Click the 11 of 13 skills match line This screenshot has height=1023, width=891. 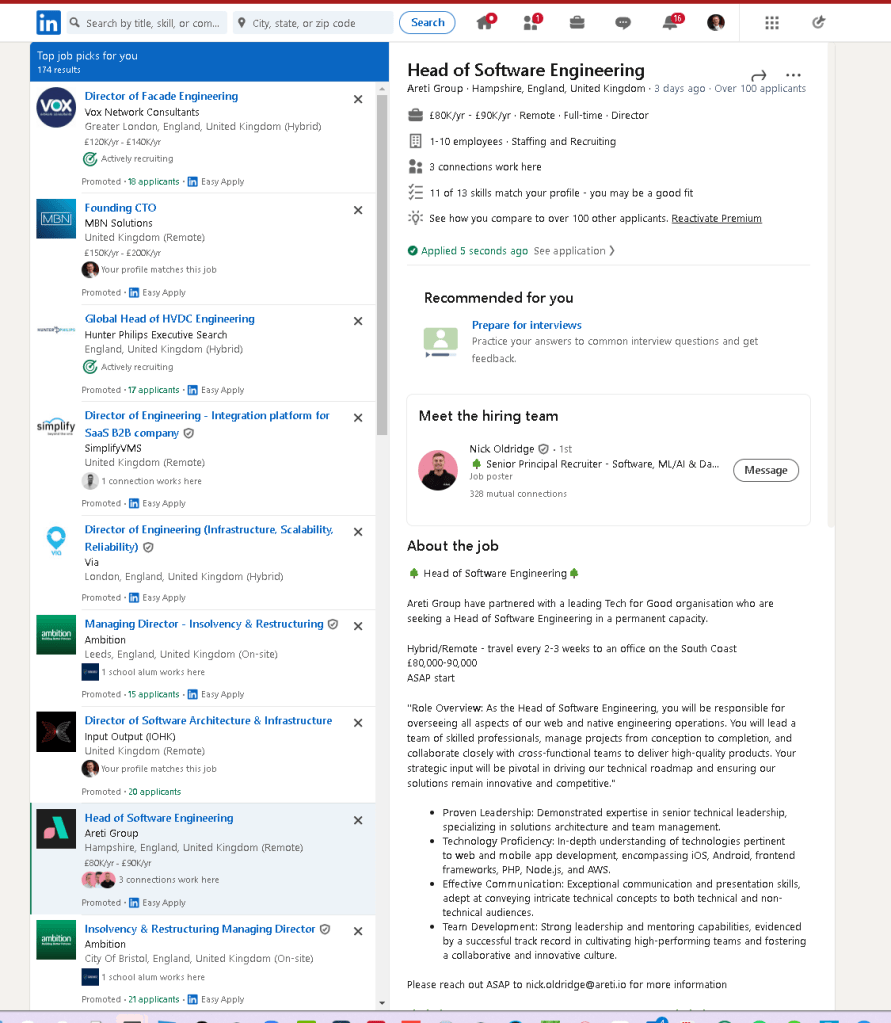[561, 193]
